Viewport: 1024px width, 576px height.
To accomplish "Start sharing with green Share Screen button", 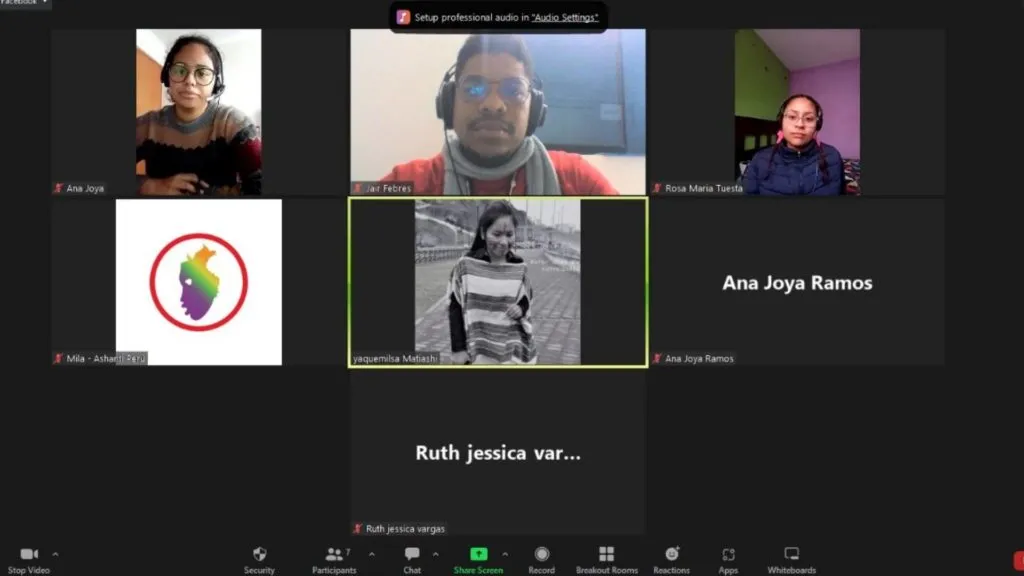I will [x=478, y=555].
